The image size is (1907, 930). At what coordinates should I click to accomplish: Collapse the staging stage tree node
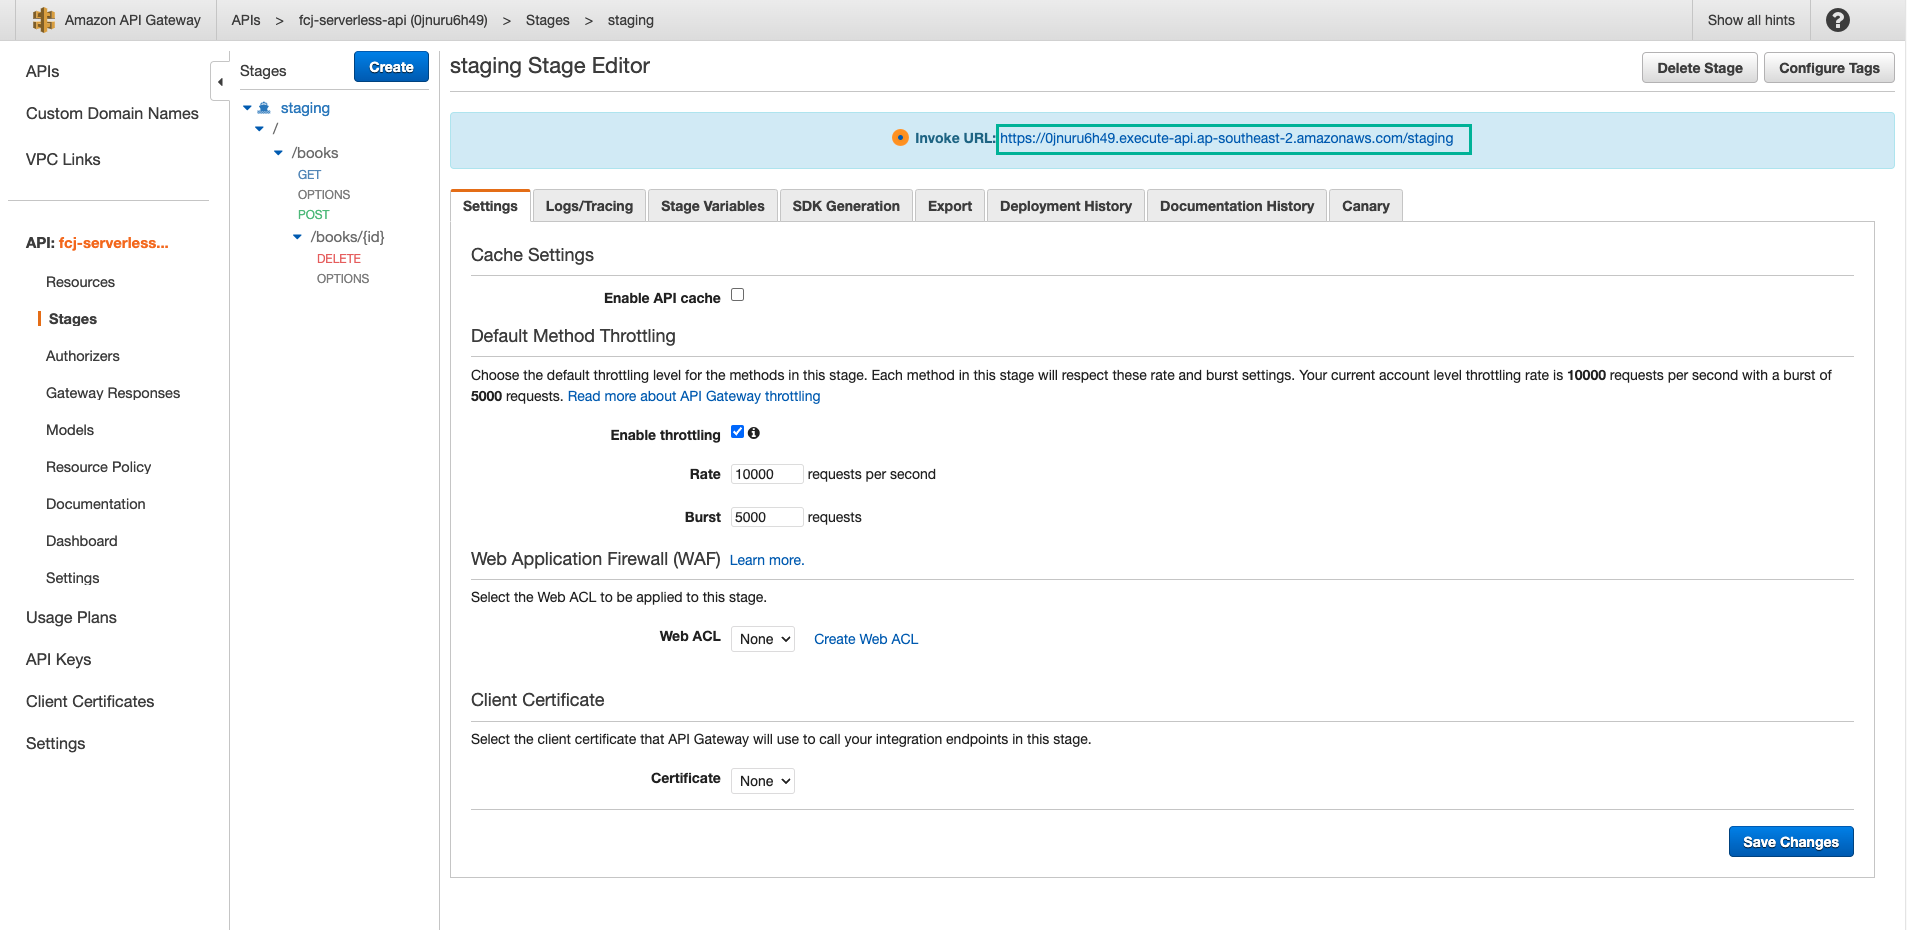[247, 108]
